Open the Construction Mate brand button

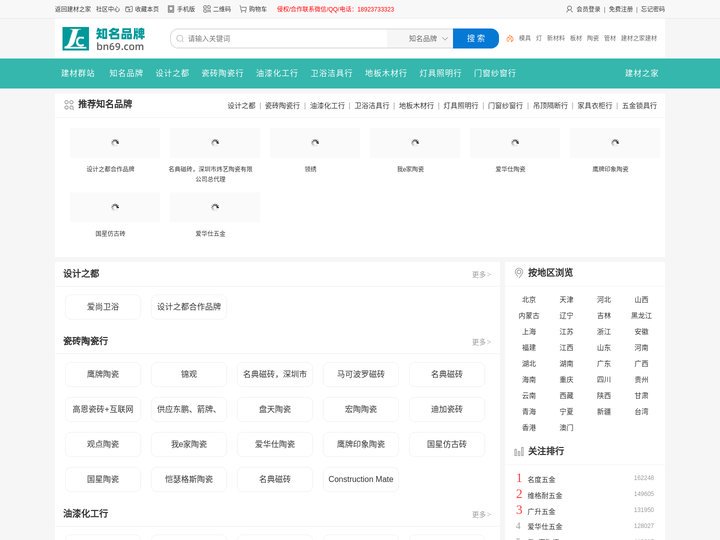coord(361,479)
